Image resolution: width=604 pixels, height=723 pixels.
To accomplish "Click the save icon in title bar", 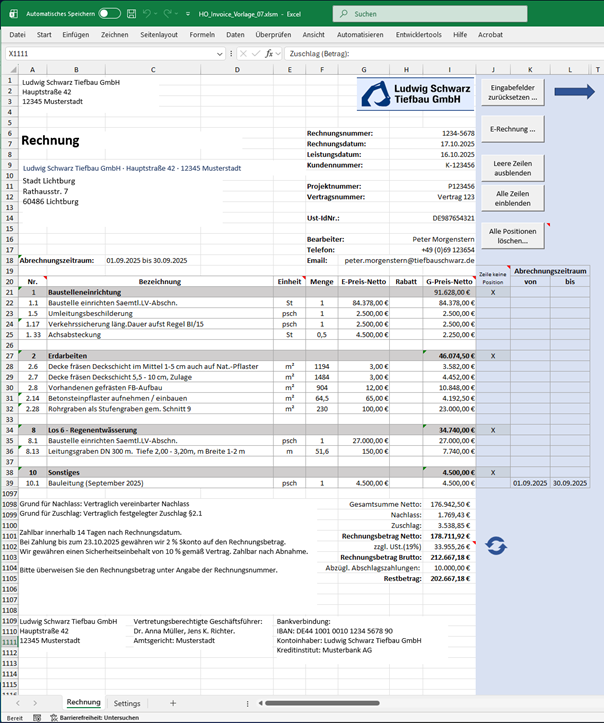I will 130,14.
